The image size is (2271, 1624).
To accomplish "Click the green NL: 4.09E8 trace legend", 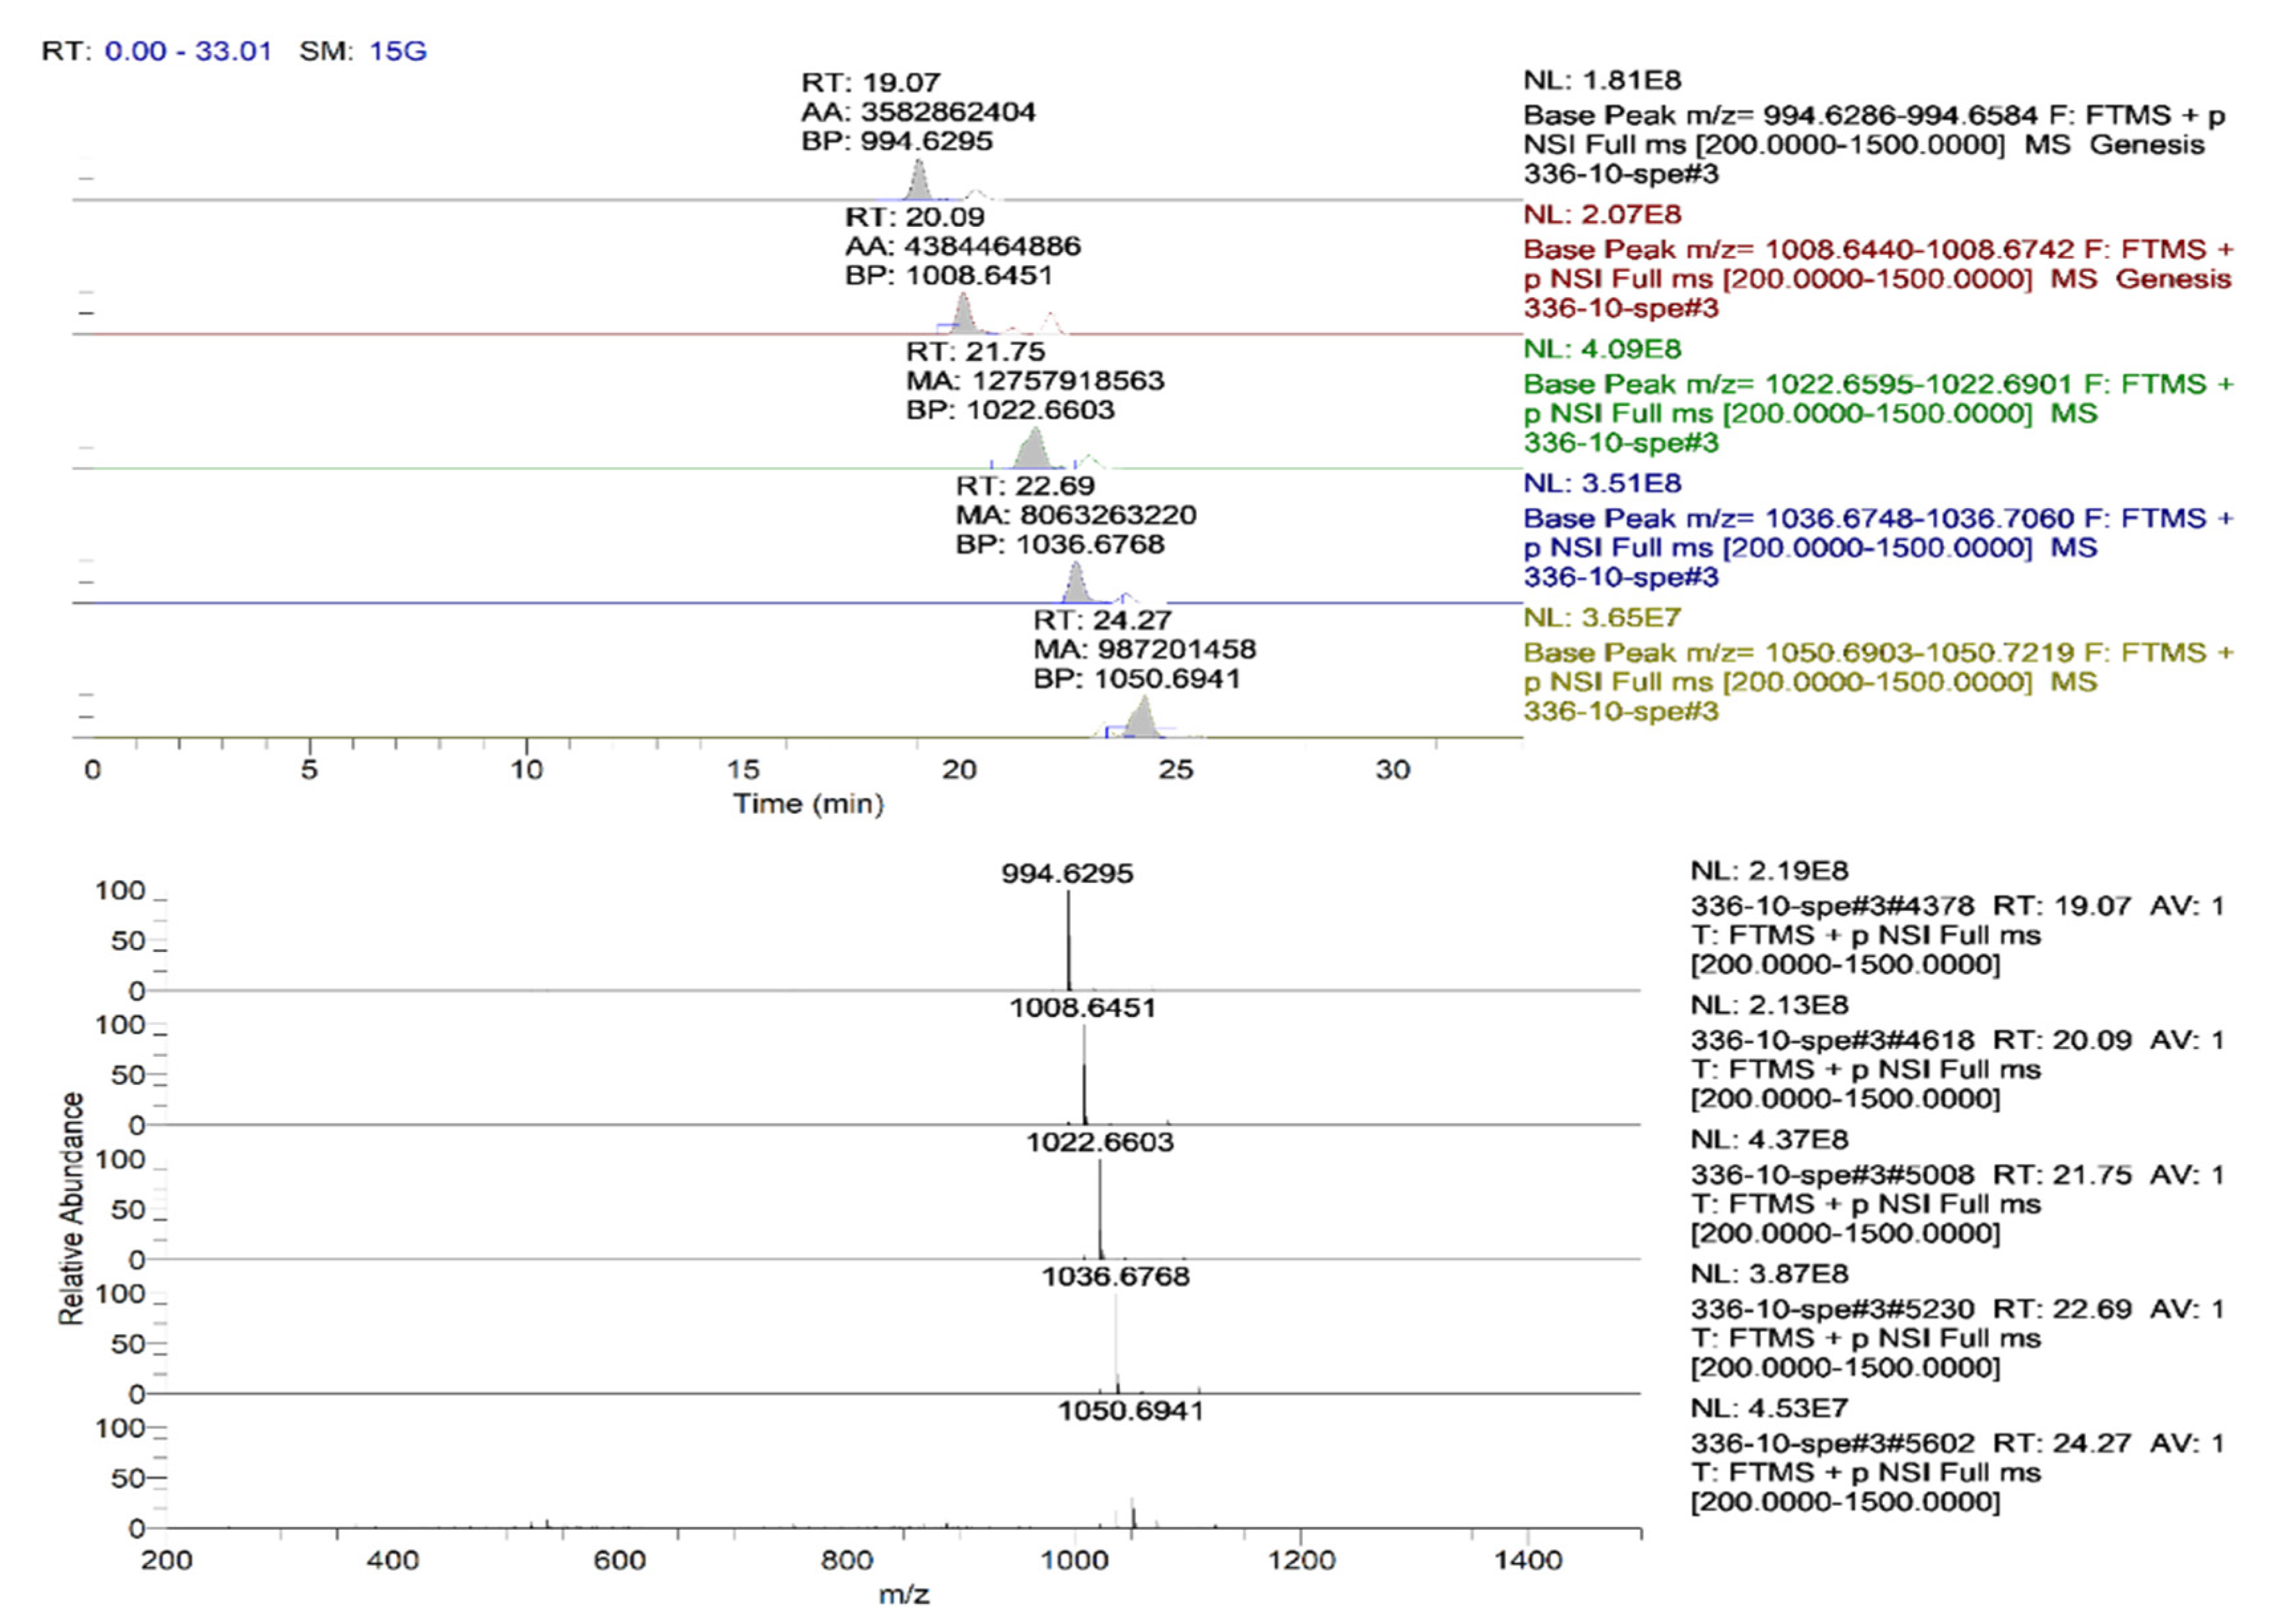I will (x=1602, y=349).
